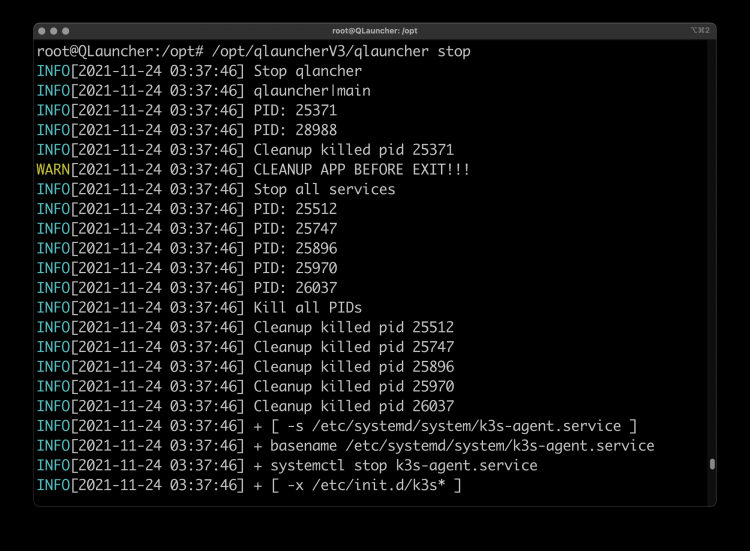Click the 'qlauncher|main' log entry
This screenshot has height=551, width=750.
(312, 90)
